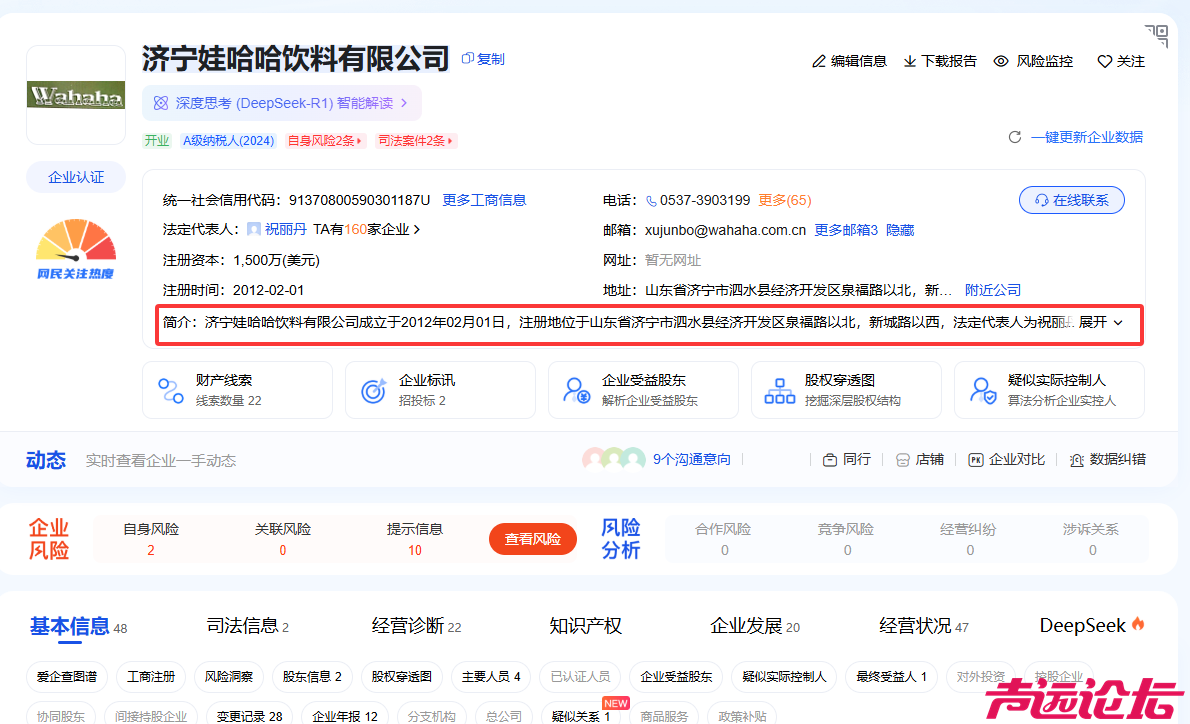Image resolution: width=1190 pixels, height=724 pixels.
Task: Open 自身风险2条 tag
Action: click(x=325, y=140)
